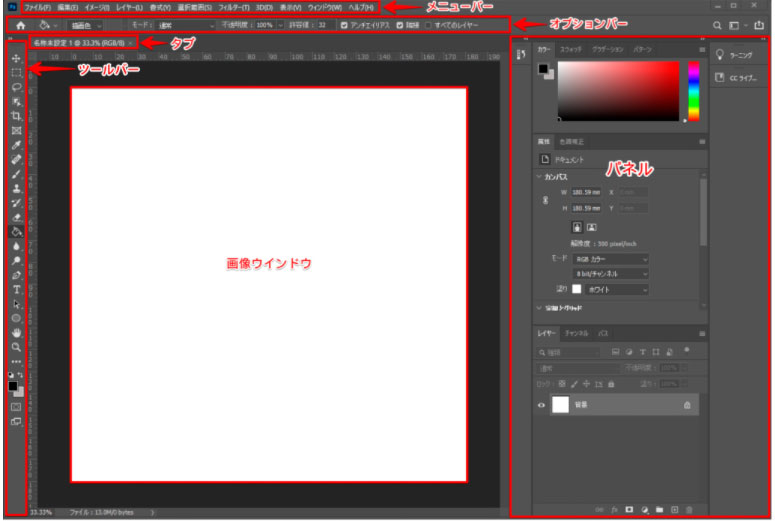Open the RGB カラー mode dropdown
This screenshot has height=521, width=775.
(610, 260)
